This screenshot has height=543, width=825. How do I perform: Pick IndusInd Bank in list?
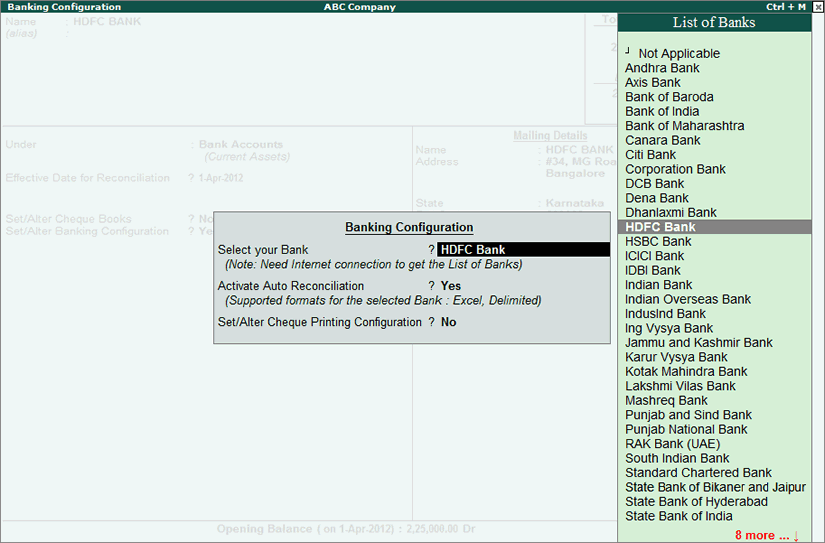(x=665, y=314)
